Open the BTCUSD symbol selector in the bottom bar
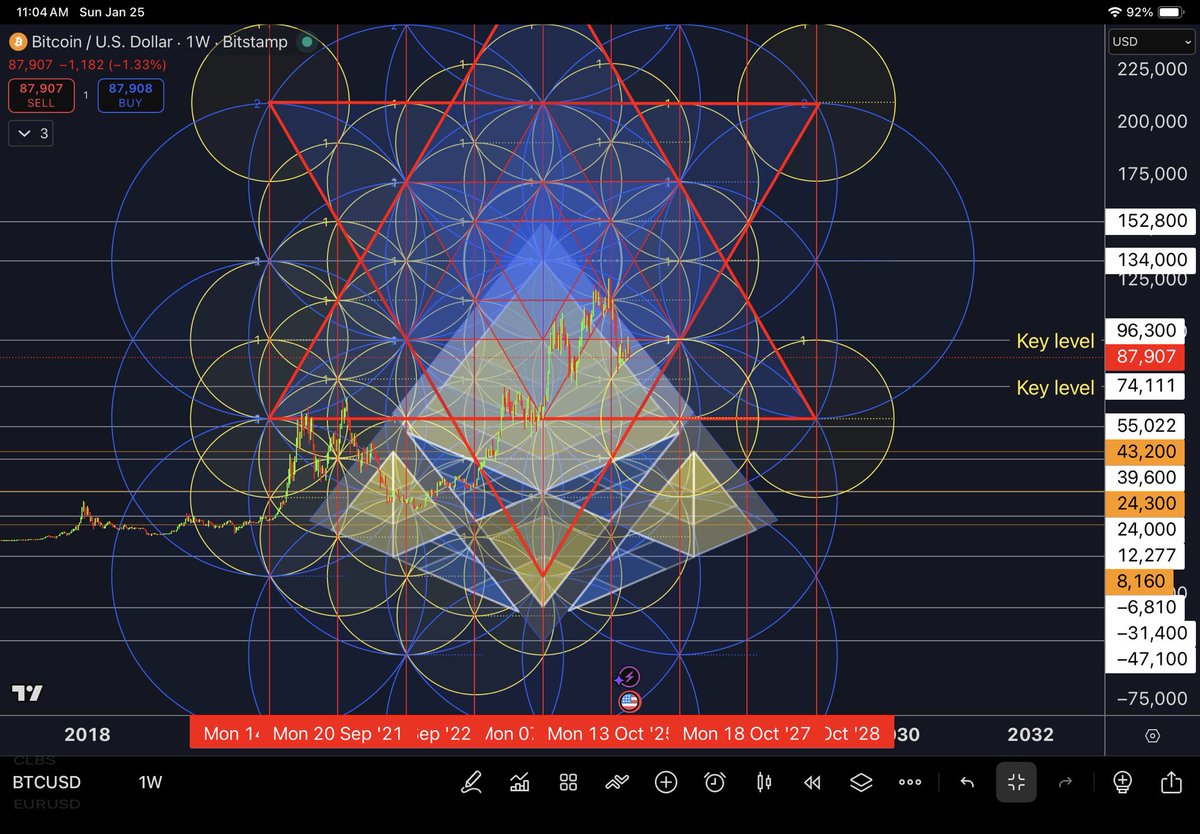1200x834 pixels. tap(47, 783)
